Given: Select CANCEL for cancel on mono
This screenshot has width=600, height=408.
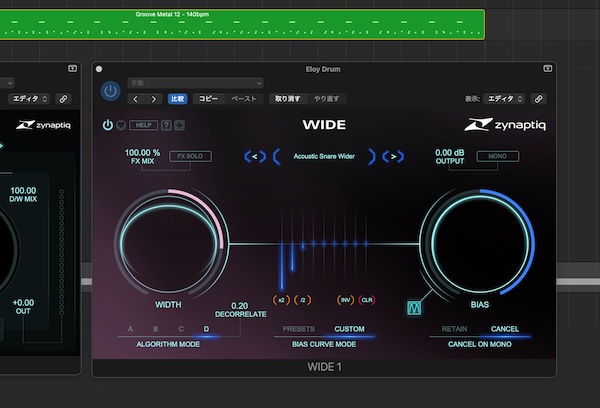Looking at the screenshot, I should [x=505, y=329].
